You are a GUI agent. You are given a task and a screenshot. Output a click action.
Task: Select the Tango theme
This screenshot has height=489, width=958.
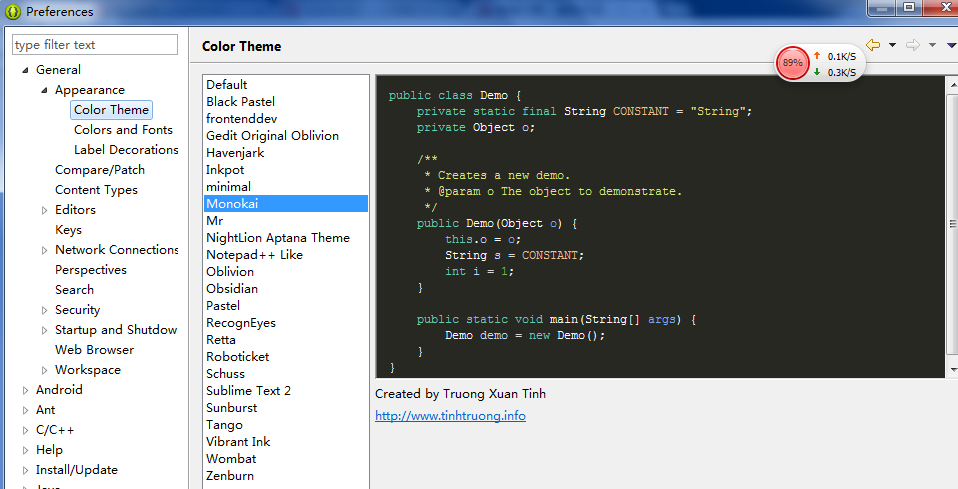click(286, 425)
